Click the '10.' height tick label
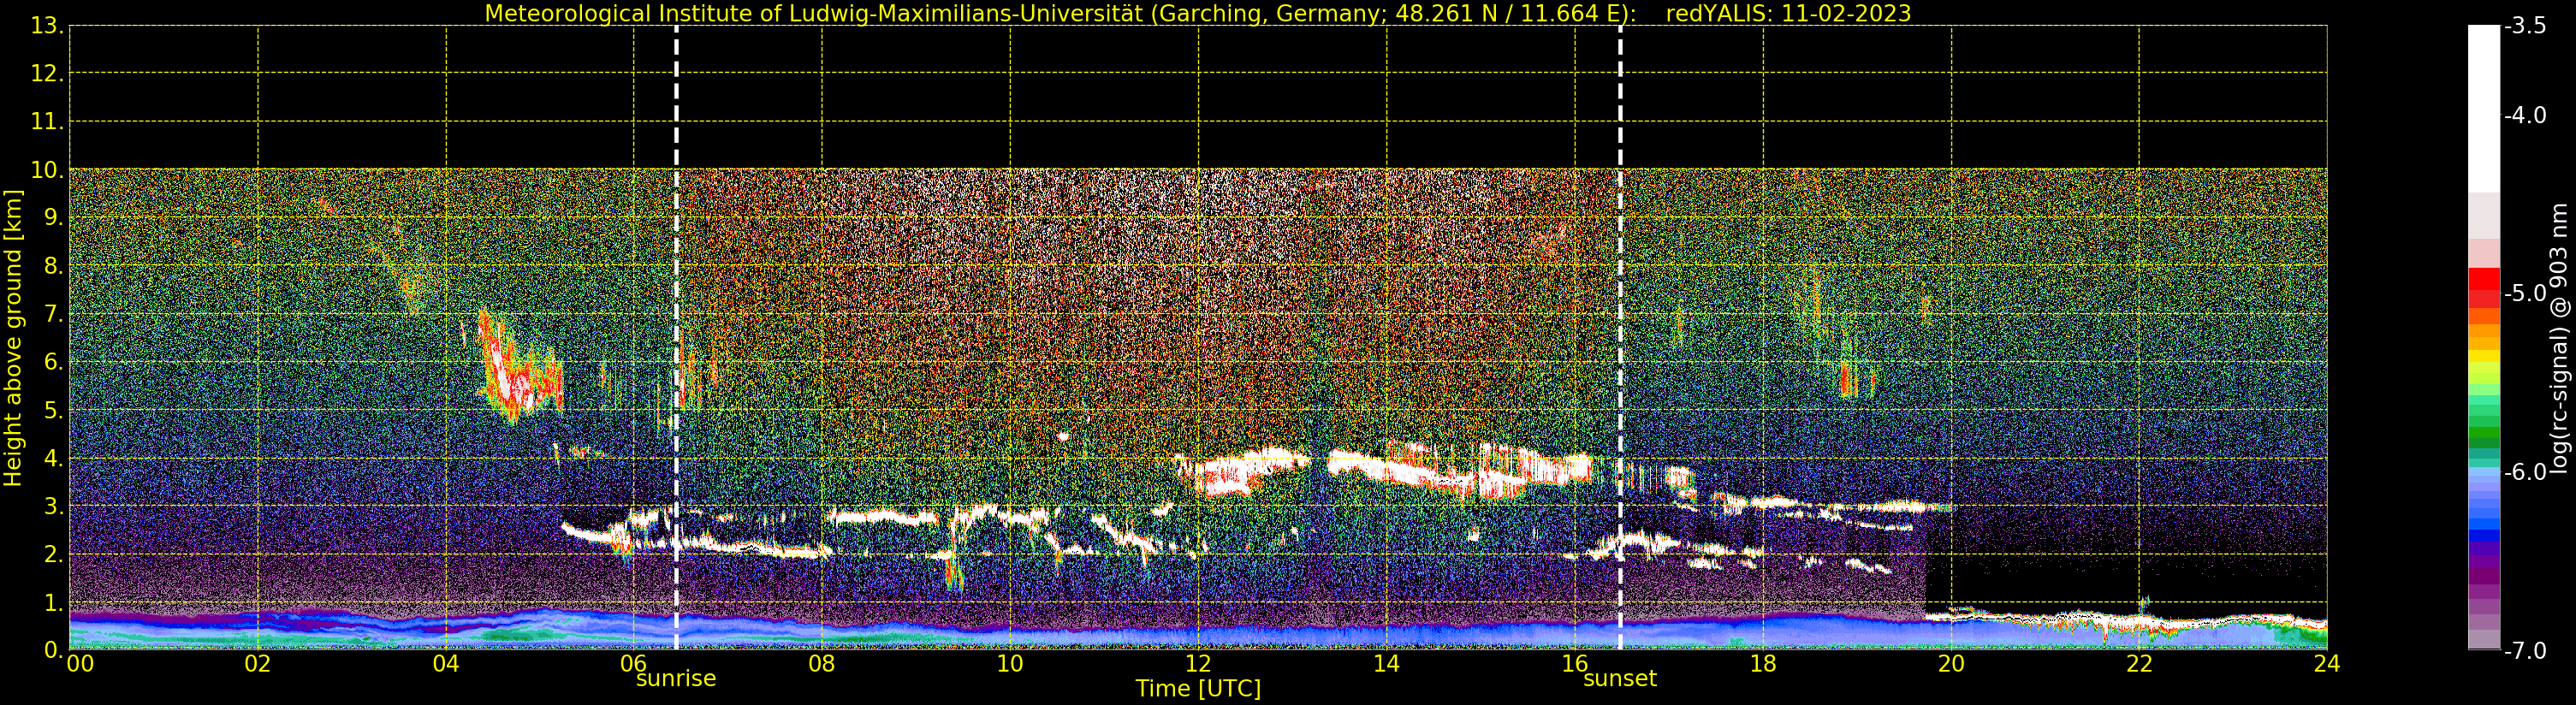 pyautogui.click(x=47, y=170)
